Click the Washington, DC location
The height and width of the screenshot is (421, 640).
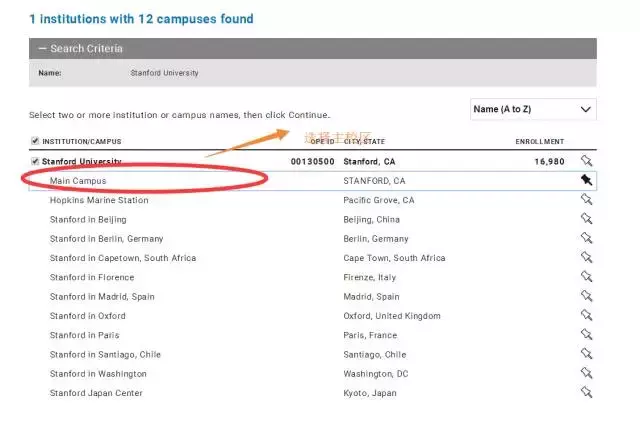(x=376, y=374)
